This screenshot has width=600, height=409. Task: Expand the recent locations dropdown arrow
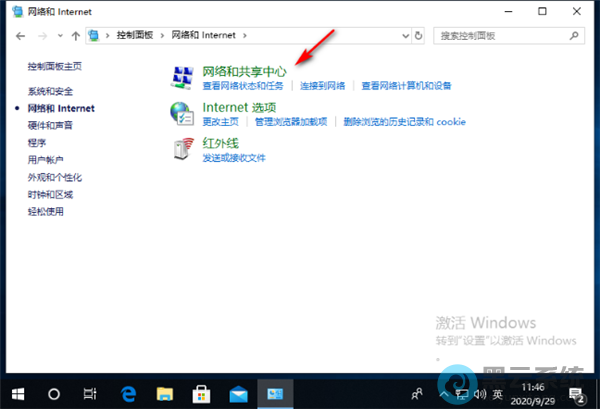(x=60, y=35)
